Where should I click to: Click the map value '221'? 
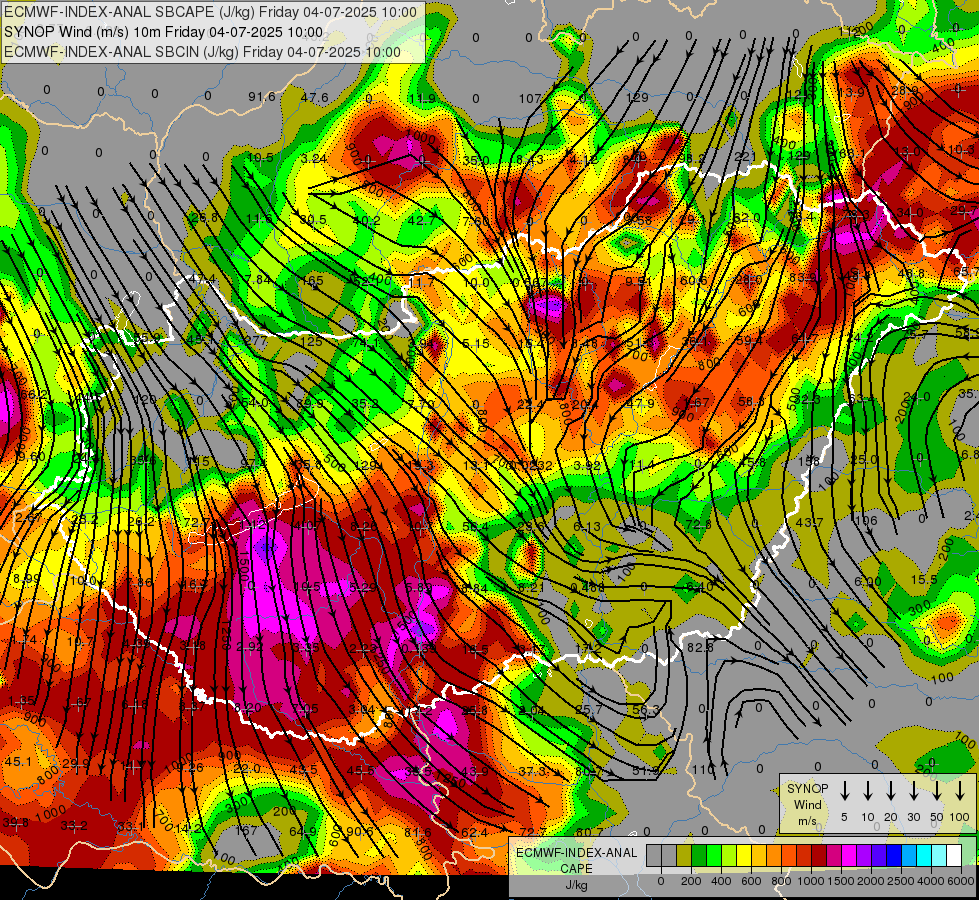[x=745, y=156]
